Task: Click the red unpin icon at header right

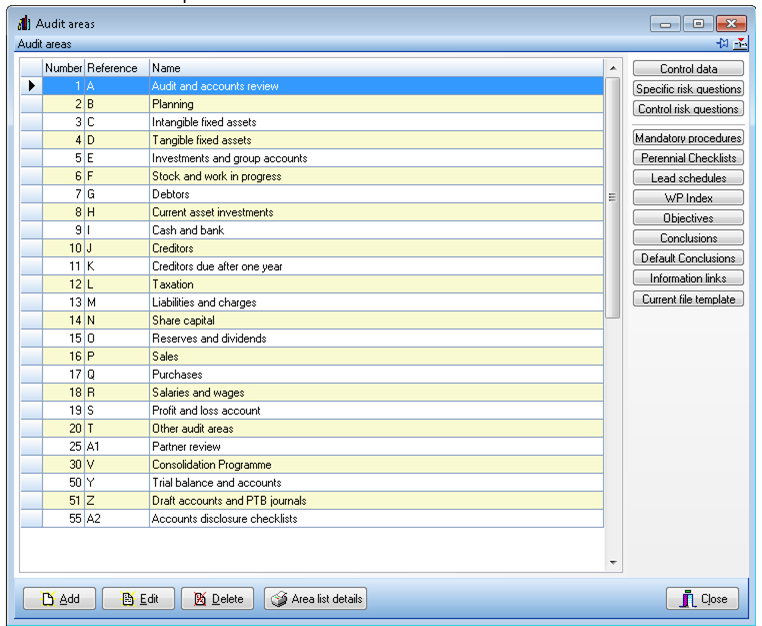Action: click(x=740, y=43)
